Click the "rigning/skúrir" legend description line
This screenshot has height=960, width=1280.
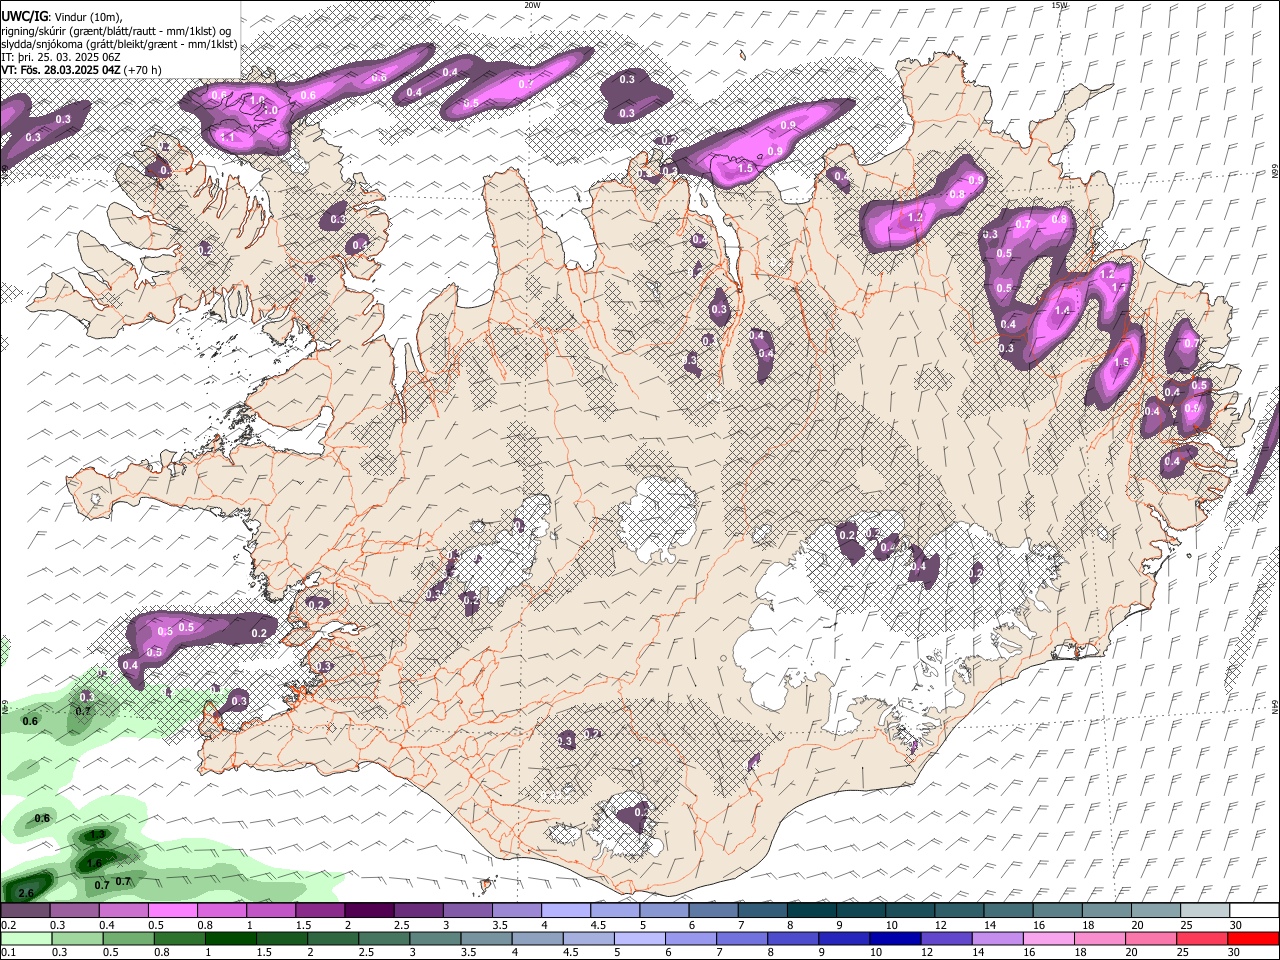(x=116, y=31)
